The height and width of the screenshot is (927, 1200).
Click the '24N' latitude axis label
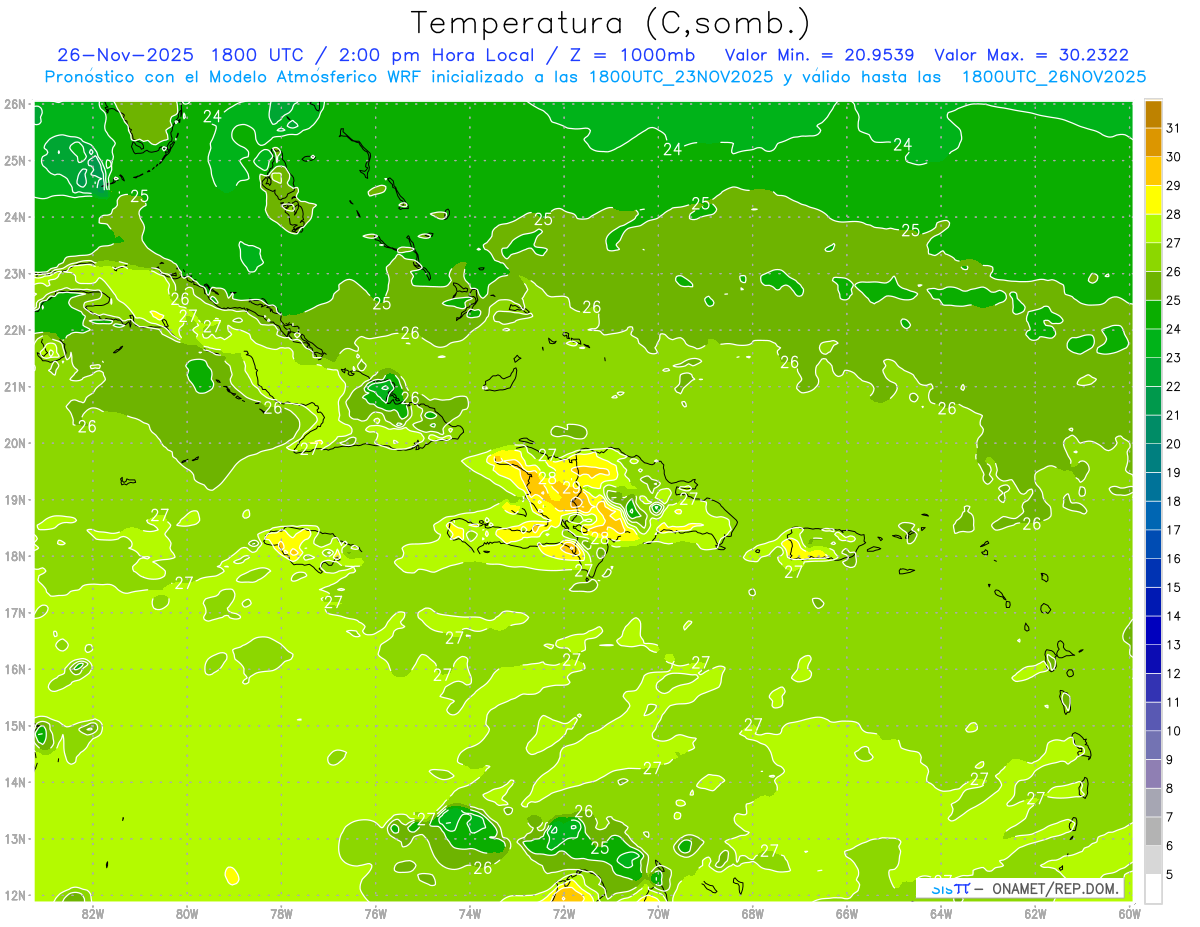tap(15, 217)
